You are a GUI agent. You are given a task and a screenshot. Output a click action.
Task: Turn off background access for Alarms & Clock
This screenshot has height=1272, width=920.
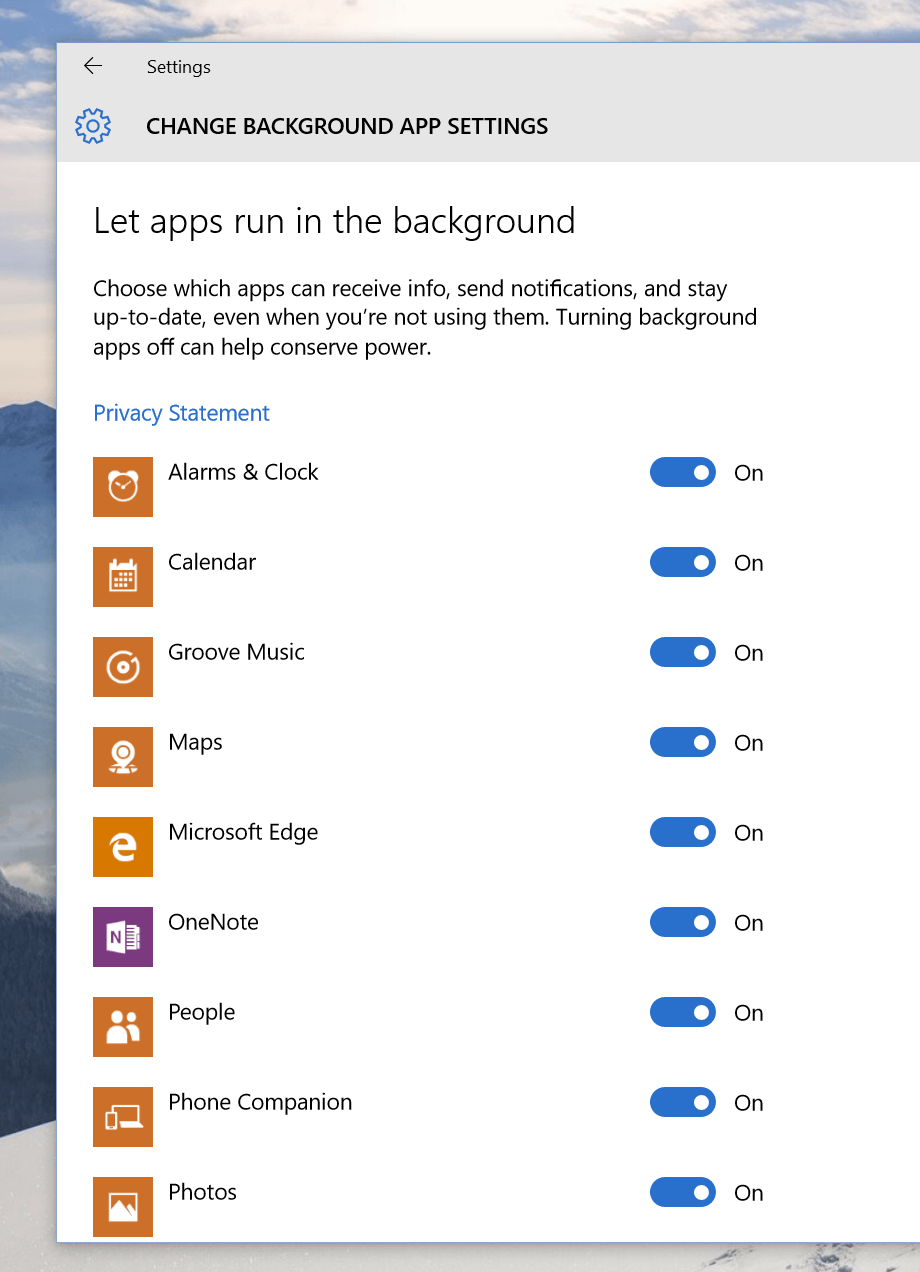683,472
